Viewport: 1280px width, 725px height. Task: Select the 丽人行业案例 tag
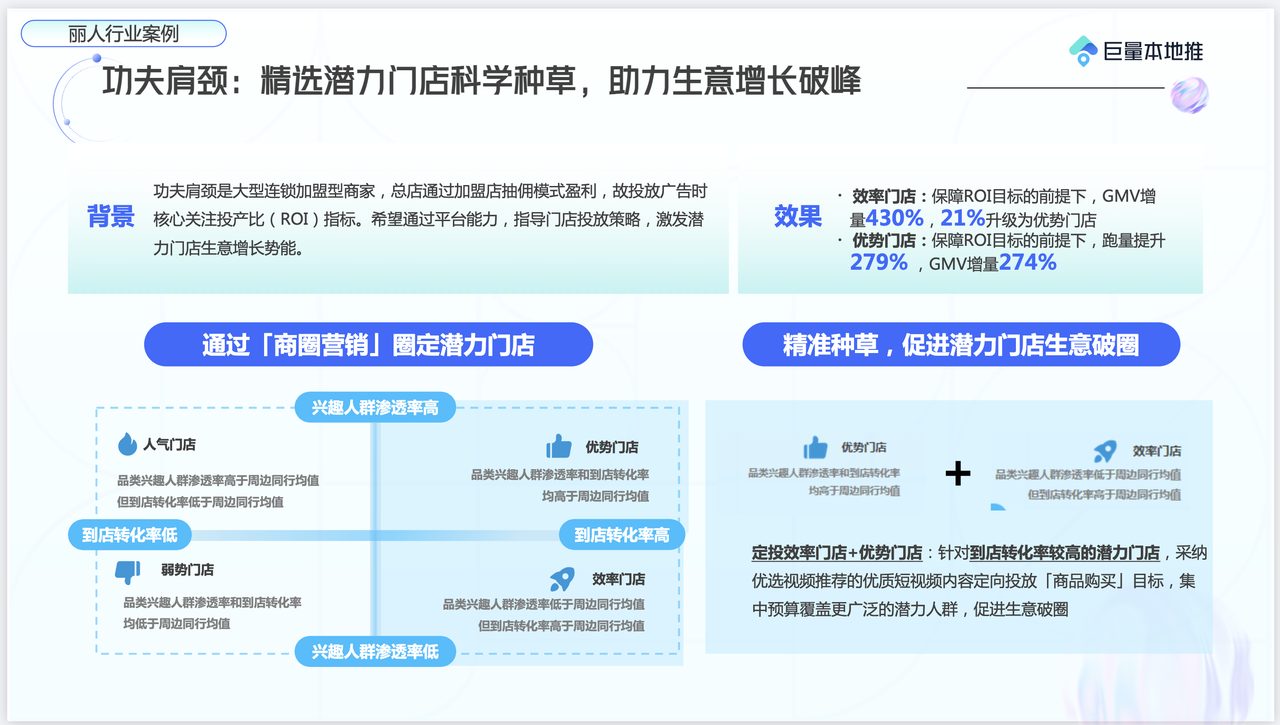pos(124,33)
